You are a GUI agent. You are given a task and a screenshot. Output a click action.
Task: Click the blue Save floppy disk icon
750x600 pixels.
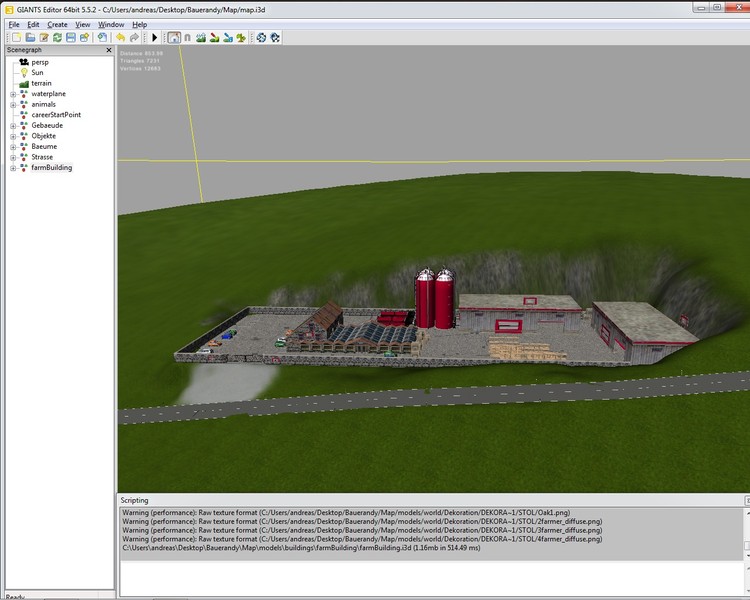pos(71,37)
